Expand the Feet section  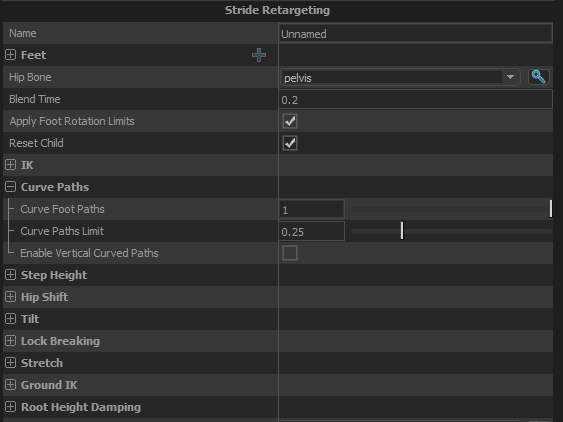[x=11, y=55]
